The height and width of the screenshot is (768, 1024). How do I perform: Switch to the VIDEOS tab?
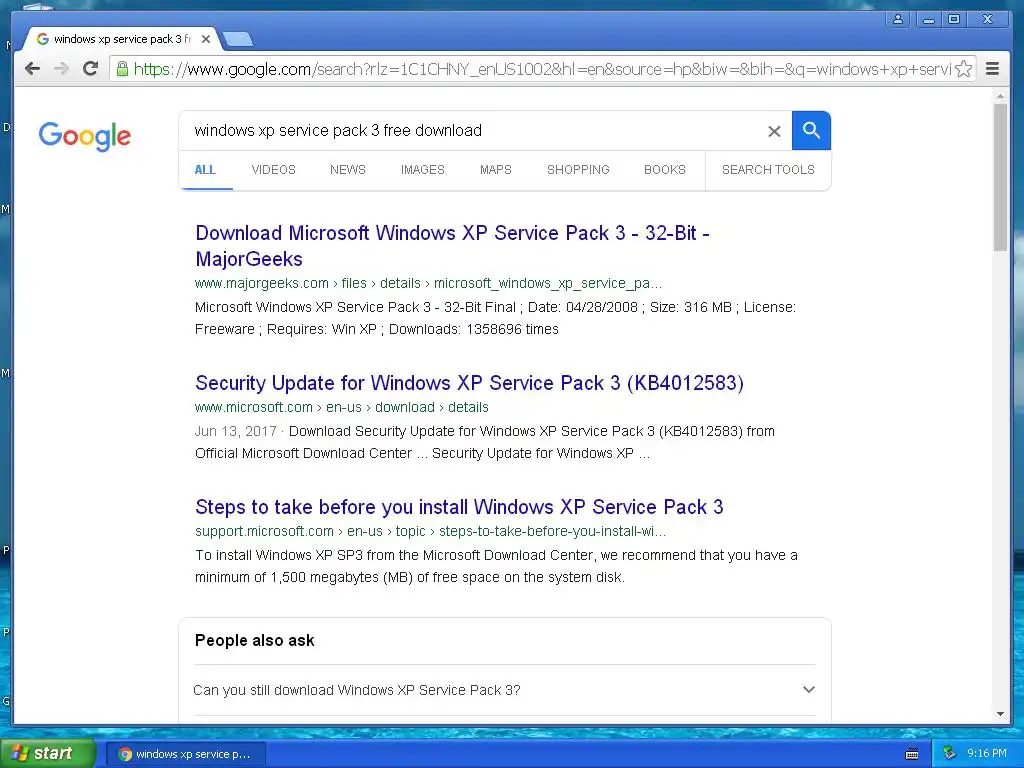click(x=273, y=170)
